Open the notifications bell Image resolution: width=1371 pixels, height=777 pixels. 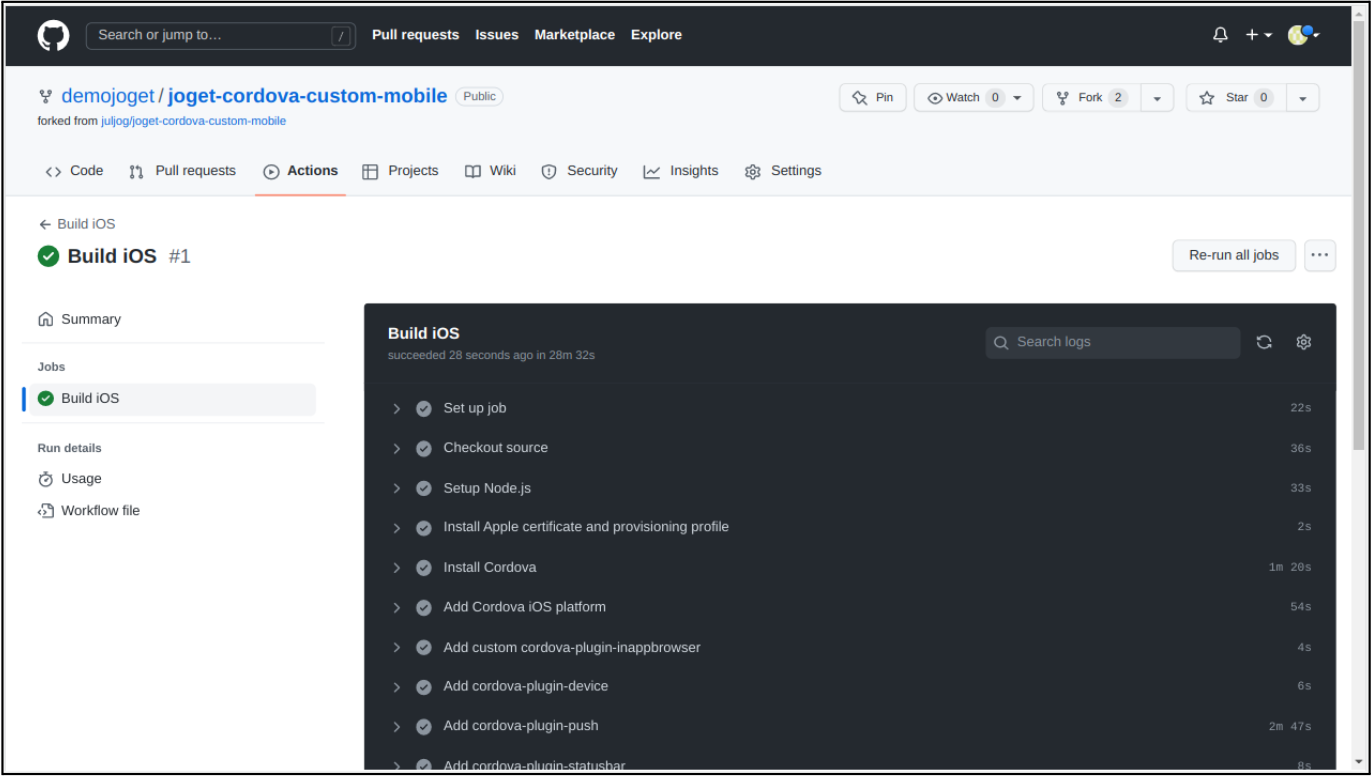(x=1220, y=35)
